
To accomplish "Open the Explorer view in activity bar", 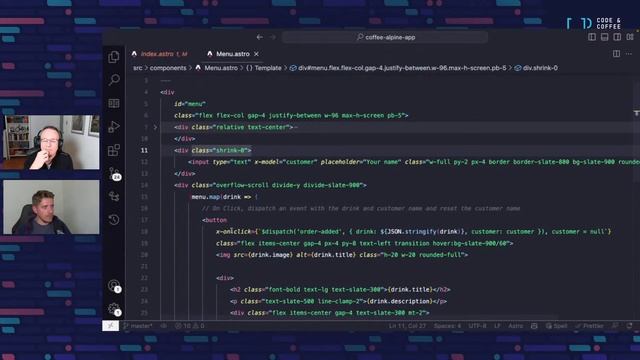I will click(114, 57).
